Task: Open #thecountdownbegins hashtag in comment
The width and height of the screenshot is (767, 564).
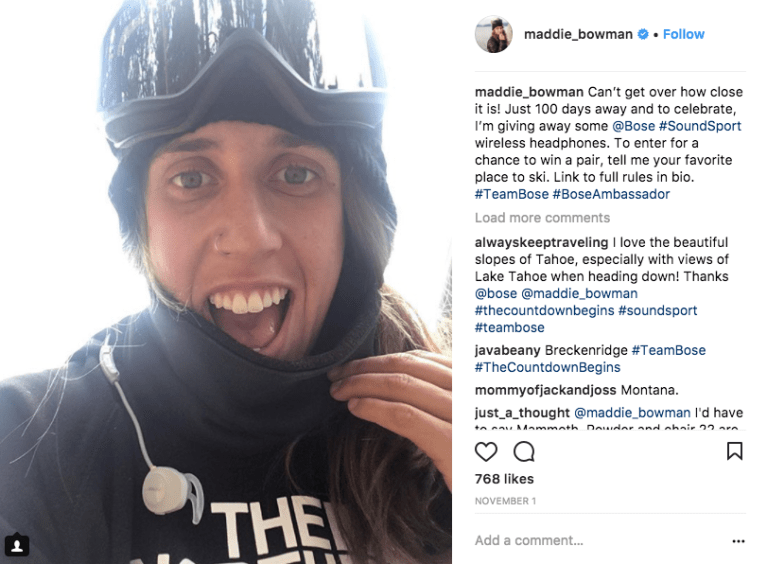Action: (544, 311)
